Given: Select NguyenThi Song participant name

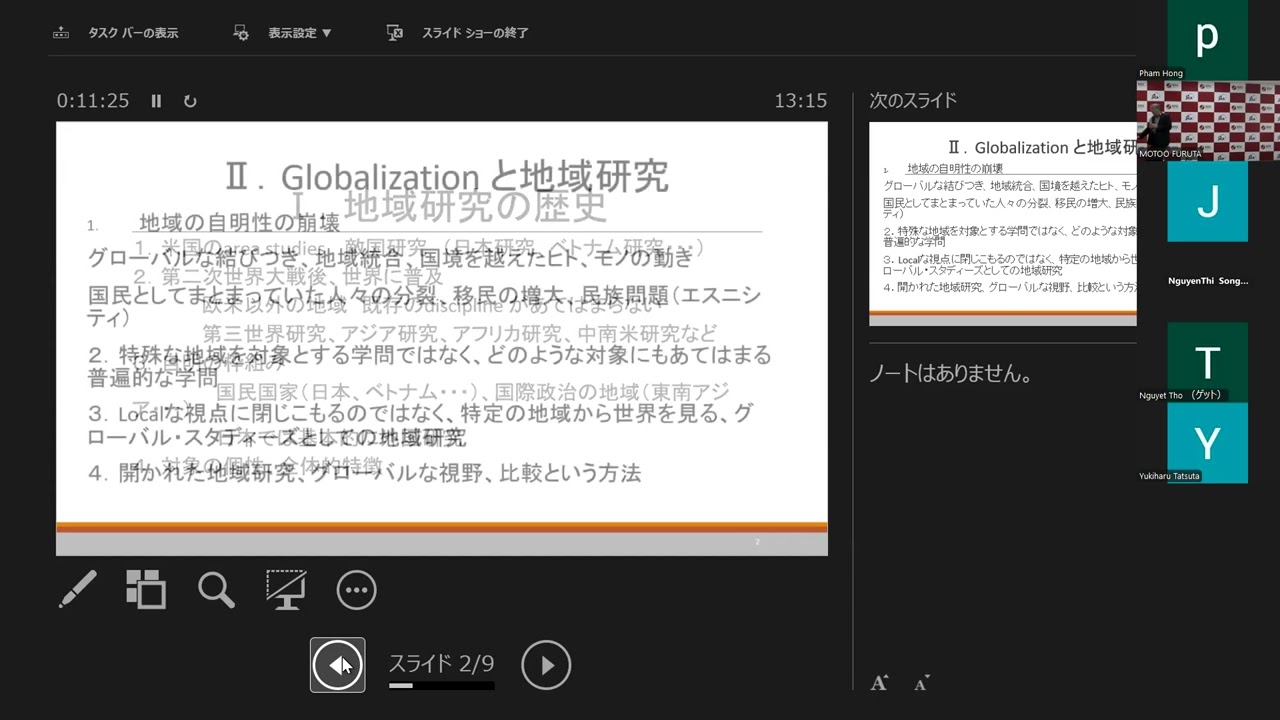Looking at the screenshot, I should [1208, 281].
